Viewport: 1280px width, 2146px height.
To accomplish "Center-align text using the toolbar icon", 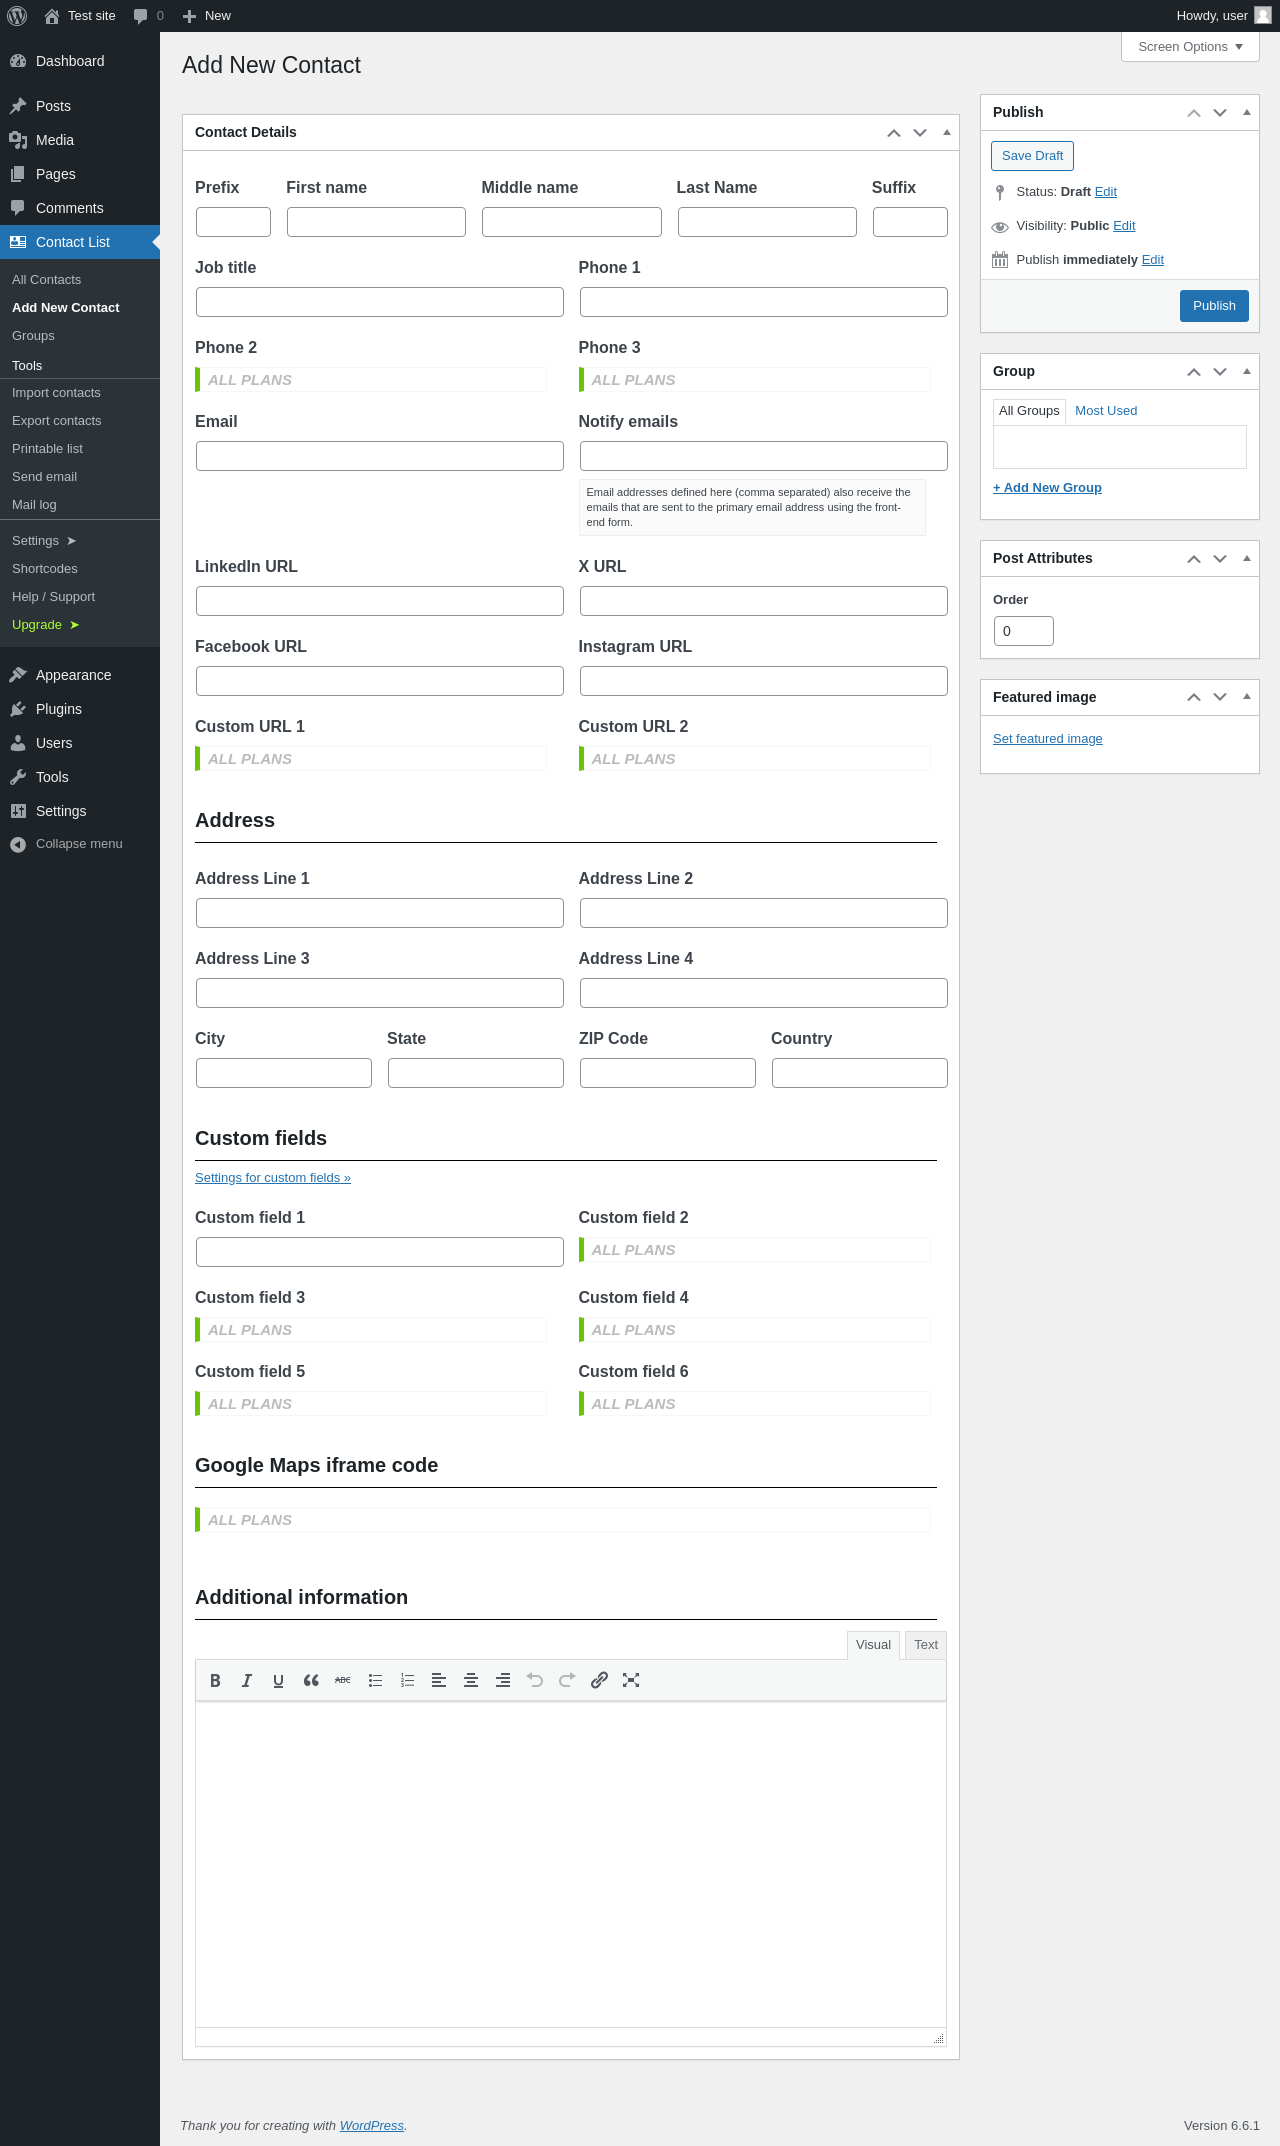I will tap(471, 1681).
